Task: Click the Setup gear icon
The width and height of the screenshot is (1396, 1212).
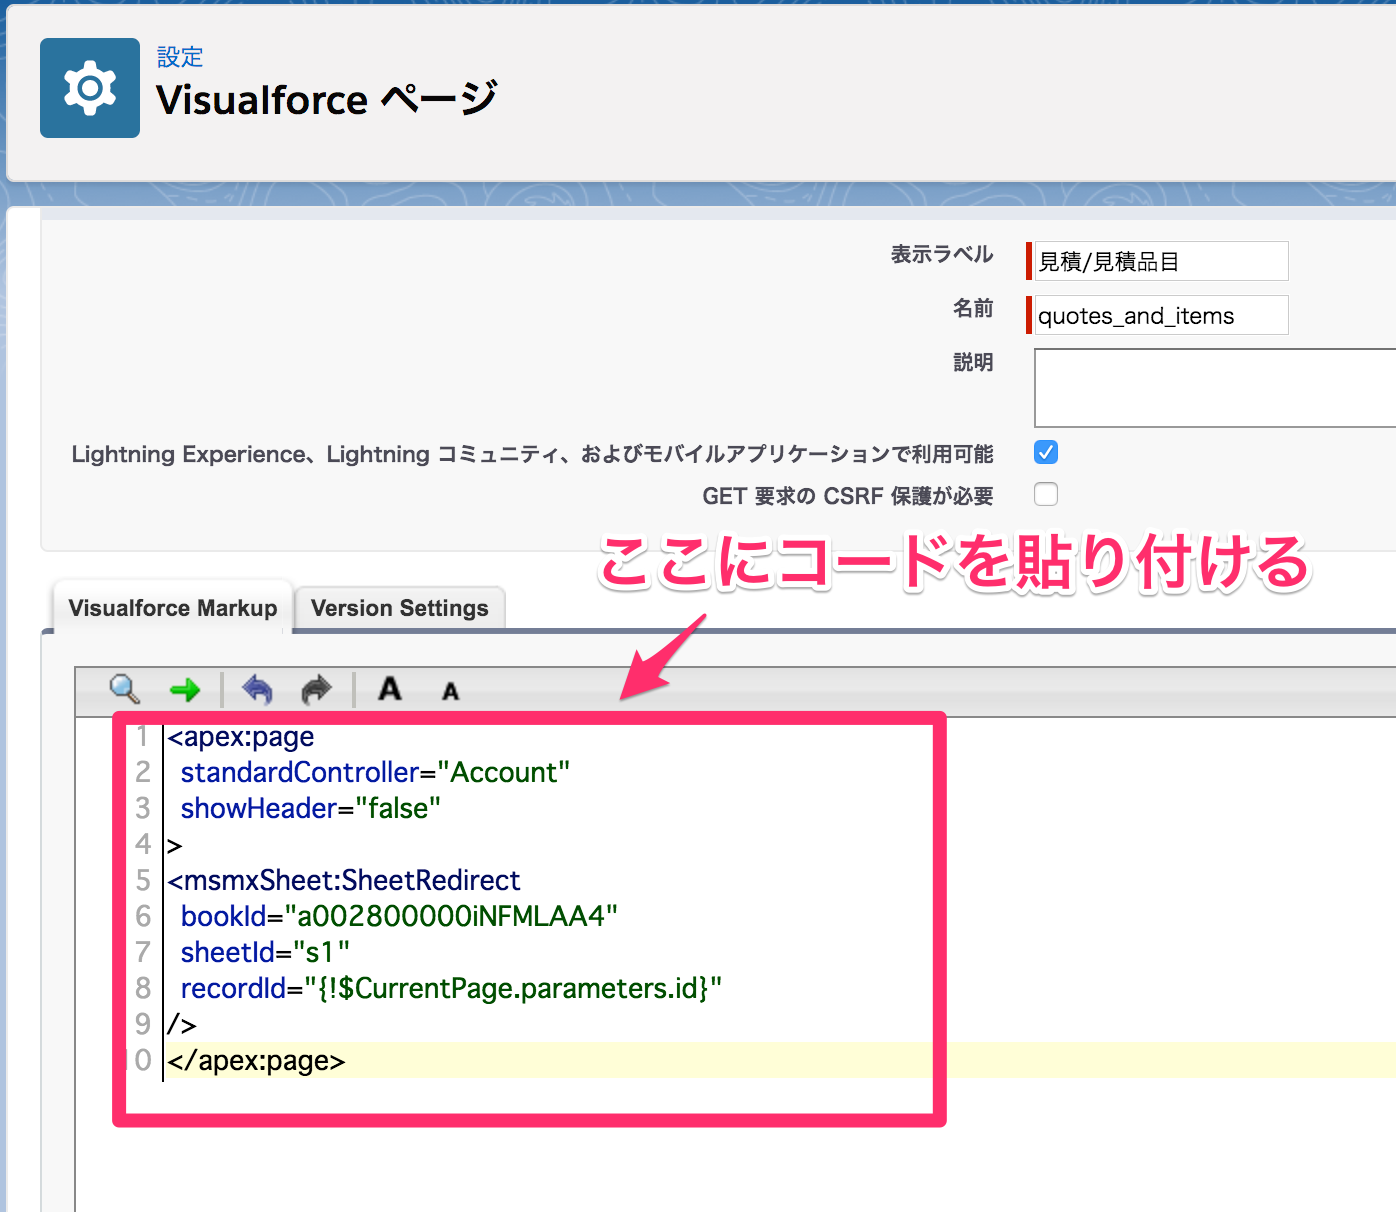Action: [89, 87]
